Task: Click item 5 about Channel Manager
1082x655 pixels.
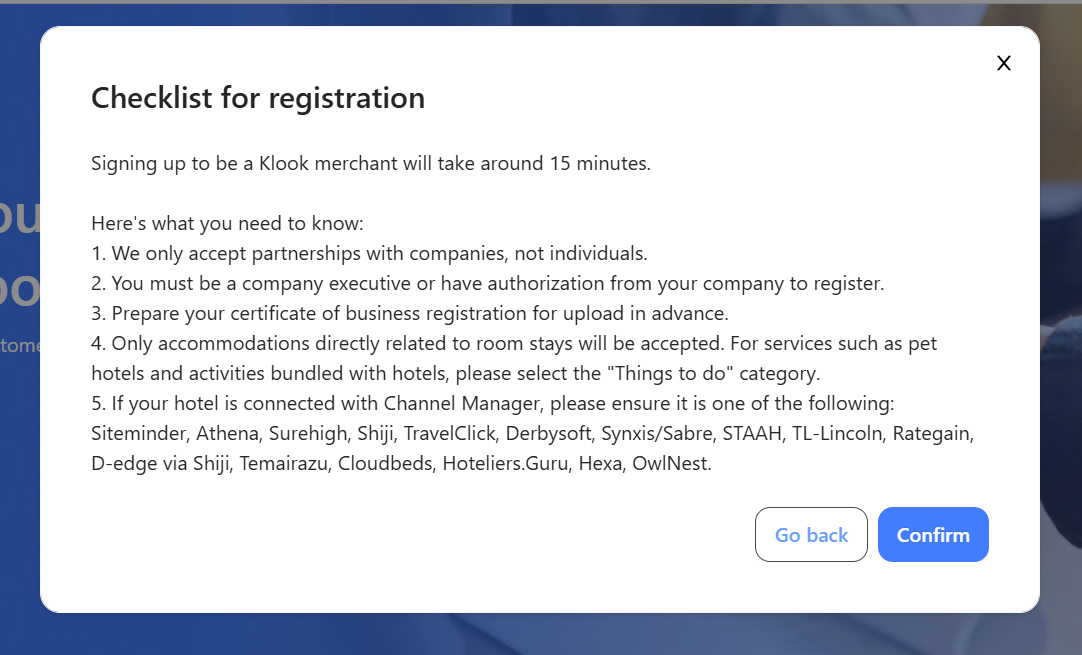Action: (493, 404)
